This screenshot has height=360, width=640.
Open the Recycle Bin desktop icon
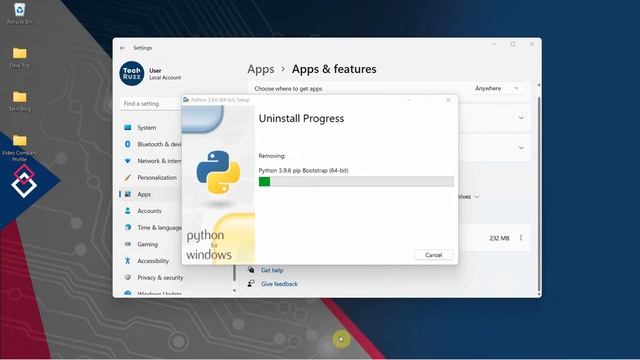click(x=19, y=13)
